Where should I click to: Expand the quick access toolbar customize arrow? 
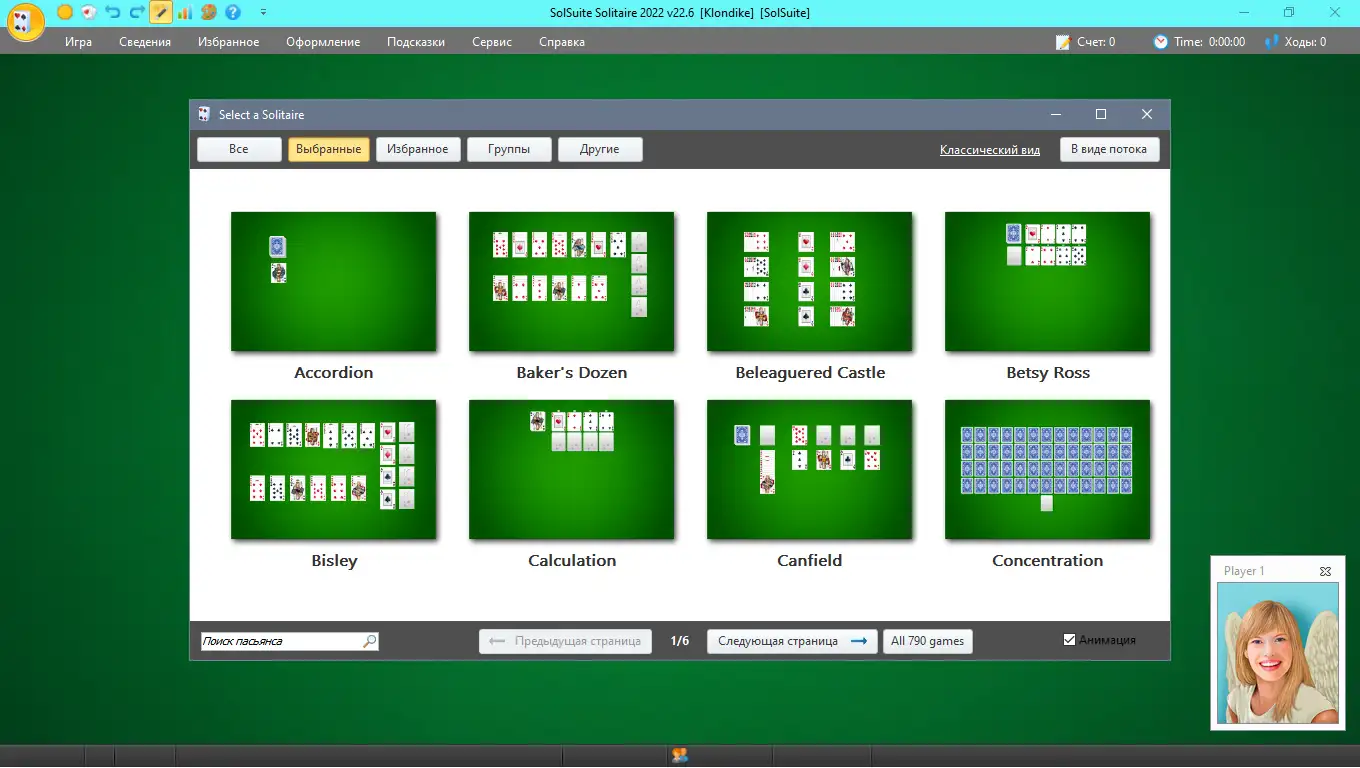(x=263, y=12)
